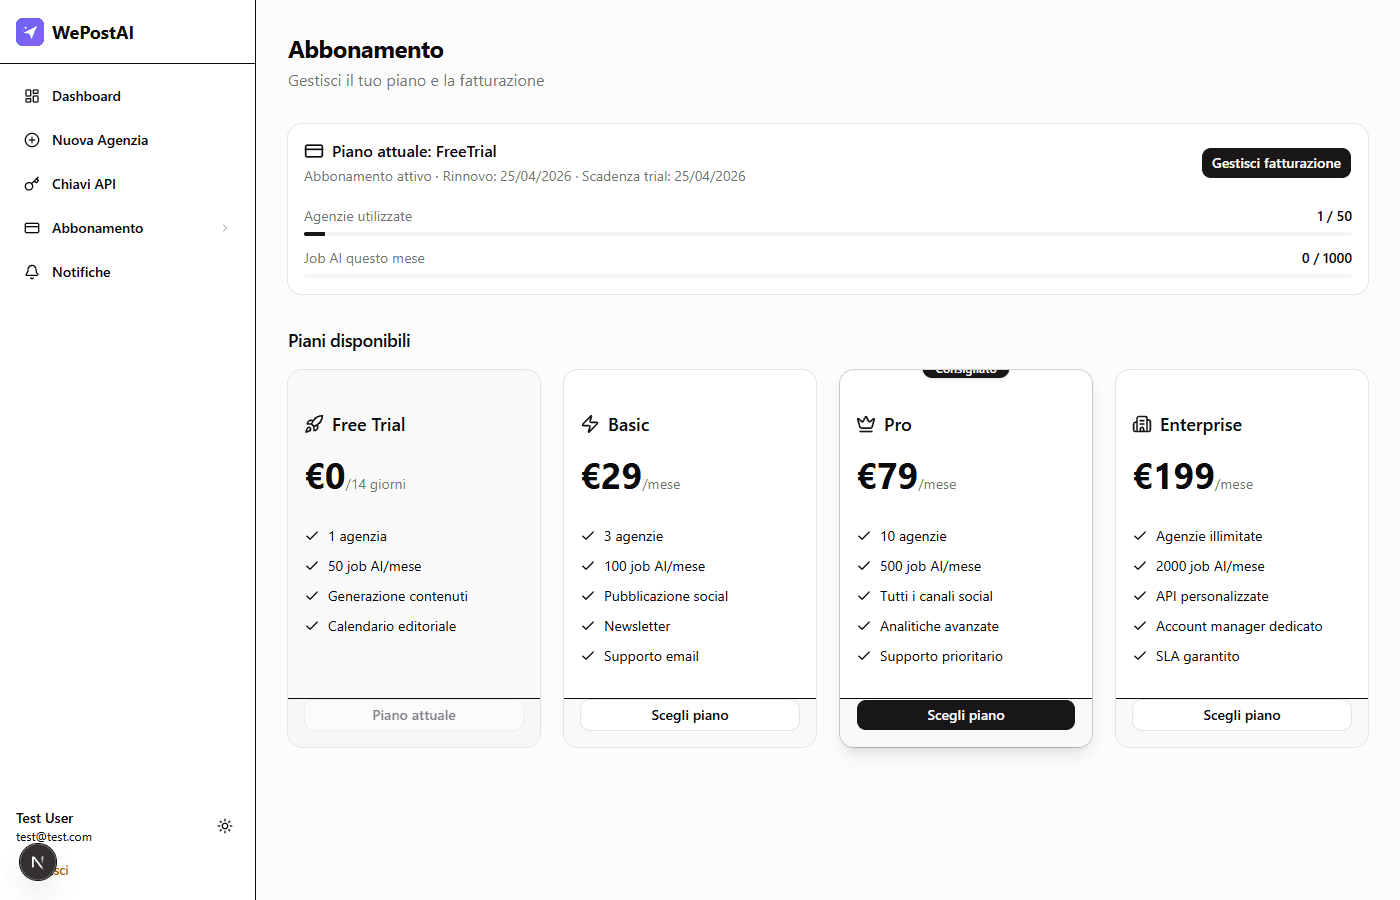1400x900 pixels.
Task: Go to Dashboard in the sidebar
Action: (86, 96)
